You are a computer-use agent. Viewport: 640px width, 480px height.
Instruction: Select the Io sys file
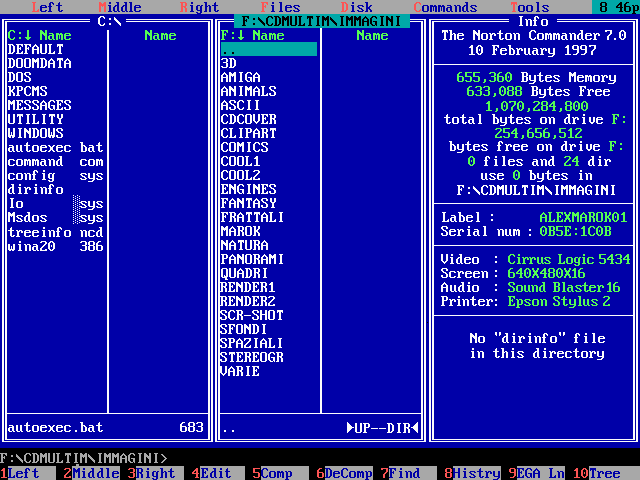coord(56,203)
